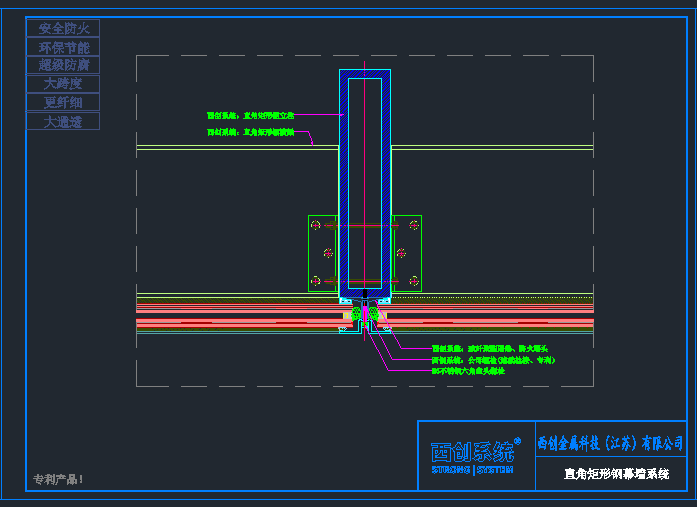
Task: Select the second green annotation under 钢立柱
Action: tap(250, 132)
